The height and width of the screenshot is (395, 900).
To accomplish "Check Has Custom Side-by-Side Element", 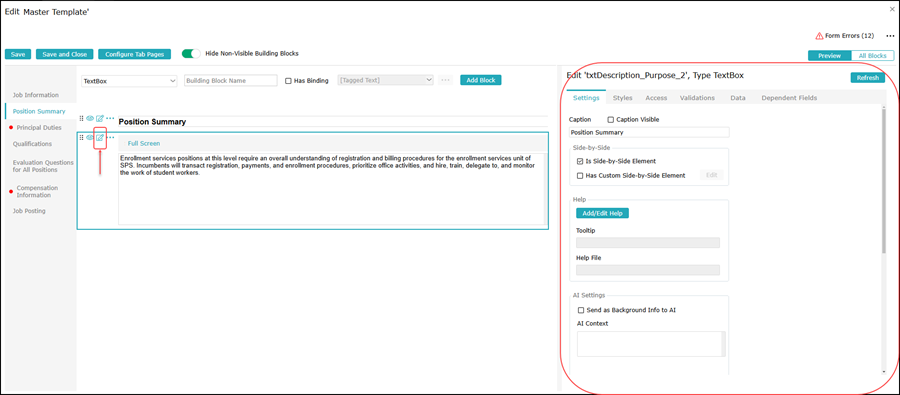I will [x=580, y=176].
